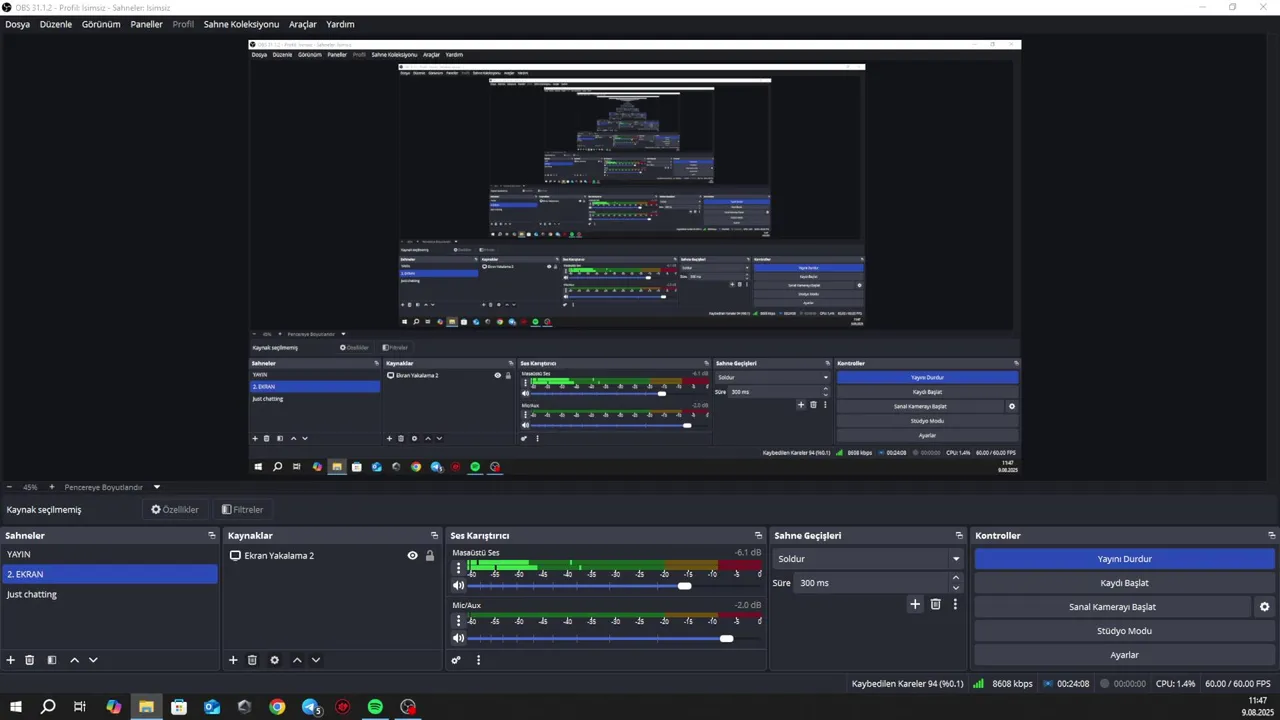1280x720 pixels.
Task: Open the Paneller menu
Action: click(146, 24)
